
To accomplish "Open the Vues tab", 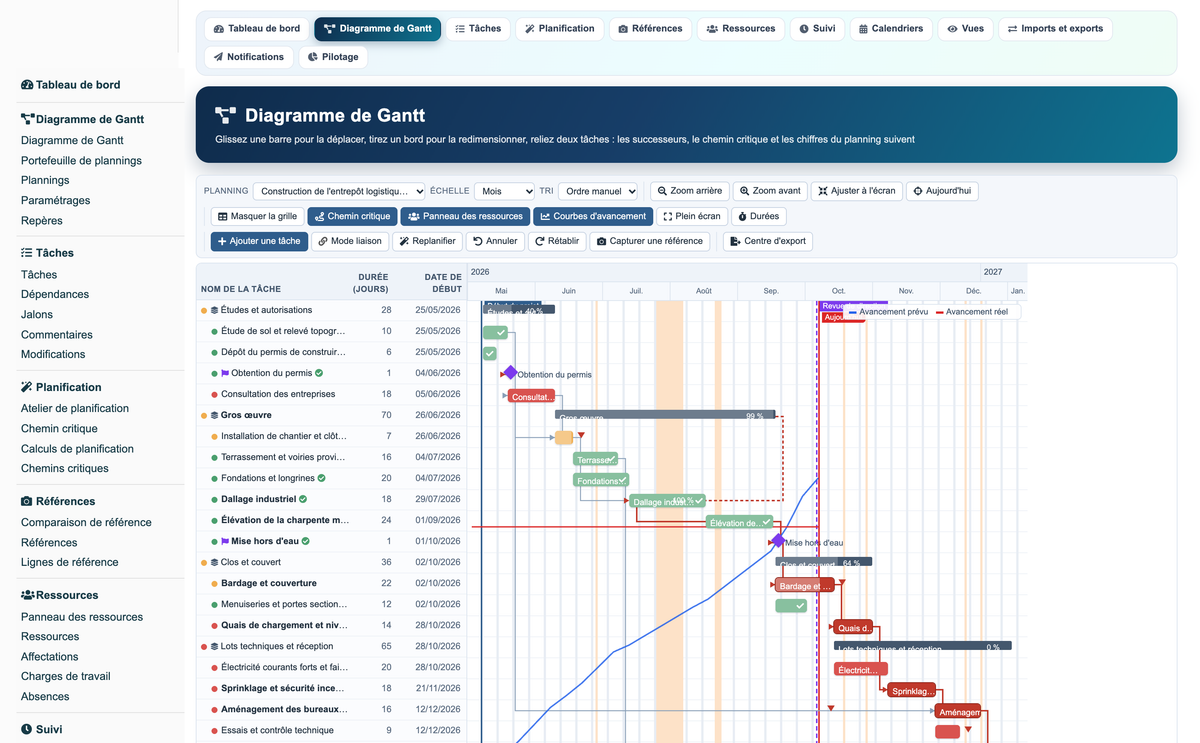I will click(x=965, y=29).
